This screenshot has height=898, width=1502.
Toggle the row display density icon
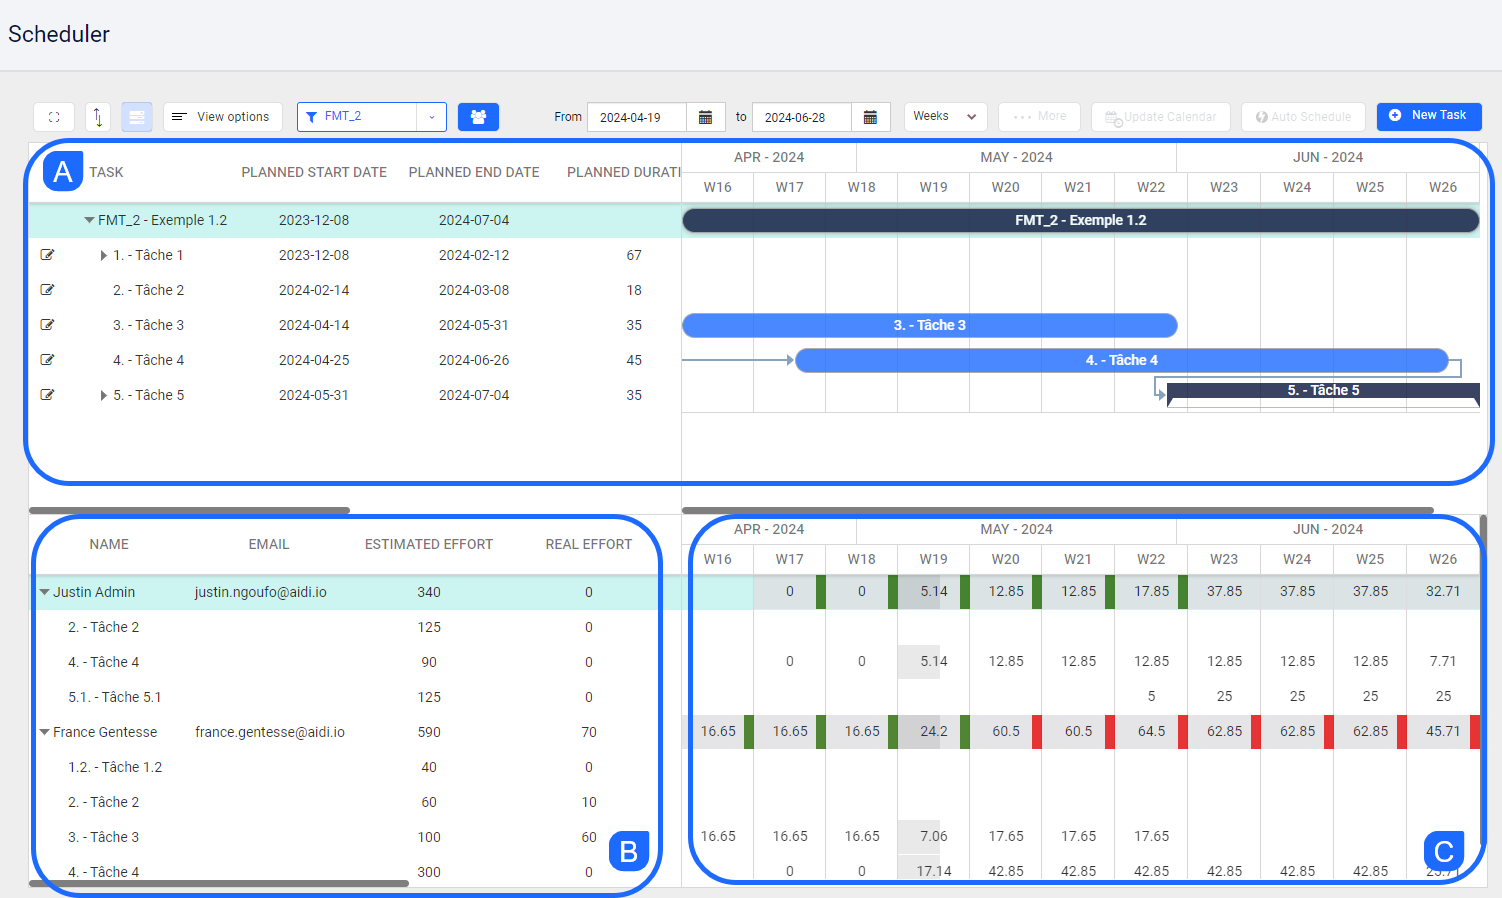tap(136, 117)
